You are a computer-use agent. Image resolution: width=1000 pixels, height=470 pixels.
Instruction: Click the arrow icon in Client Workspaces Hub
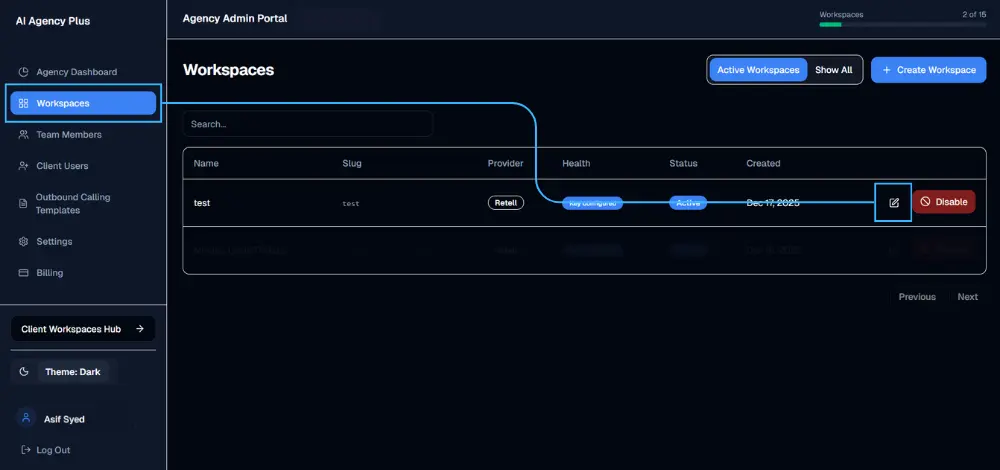coord(140,329)
